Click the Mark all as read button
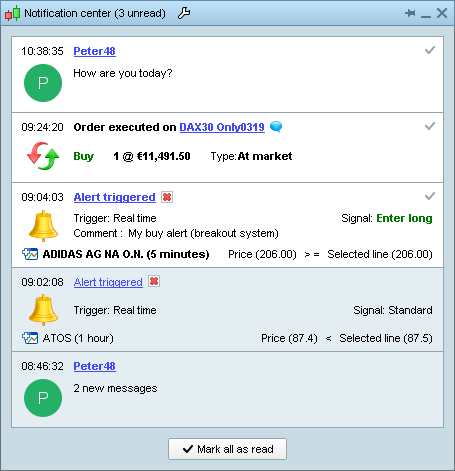Image resolution: width=455 pixels, height=471 pixels. click(x=227, y=449)
